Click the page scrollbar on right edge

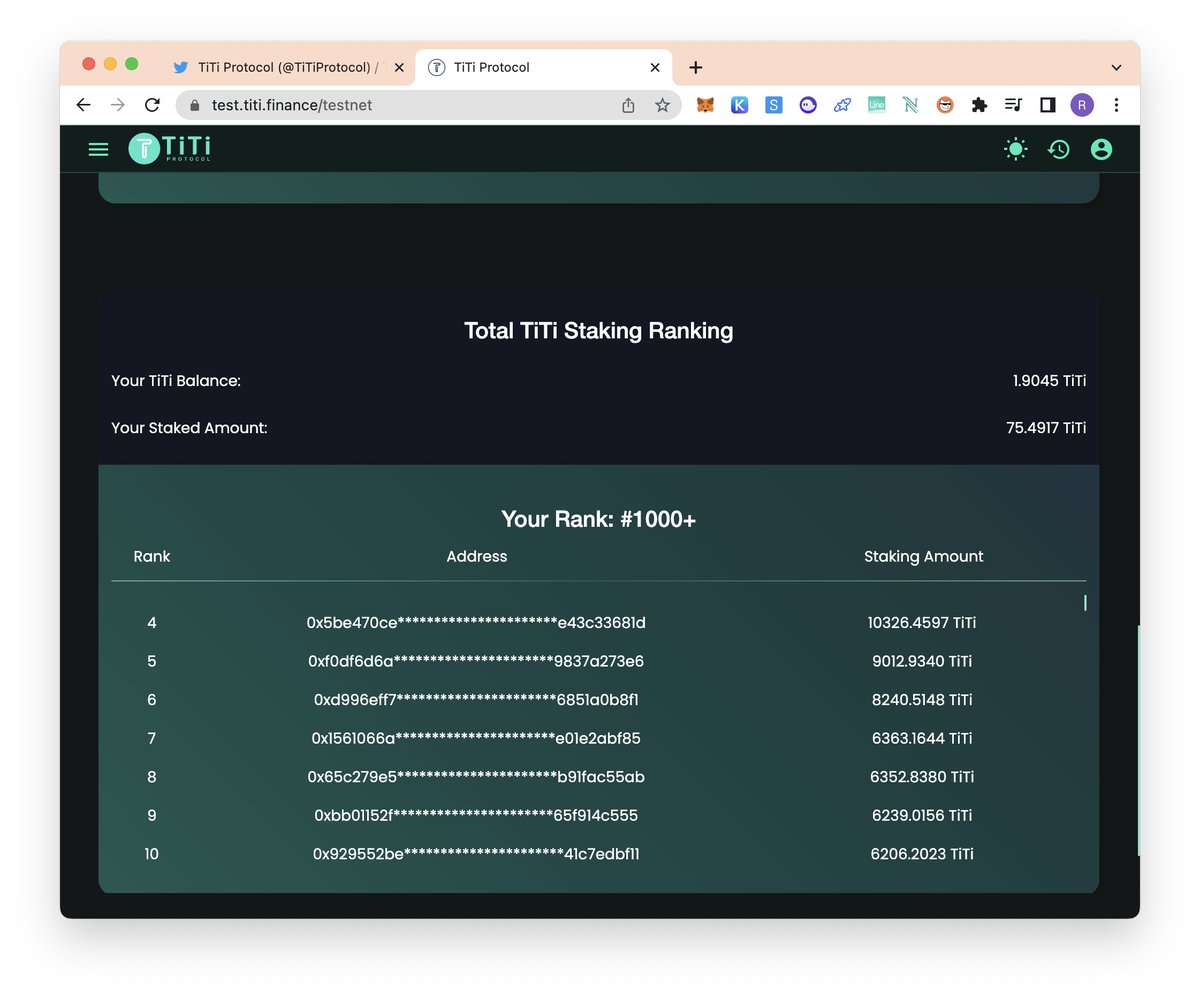[1139, 740]
